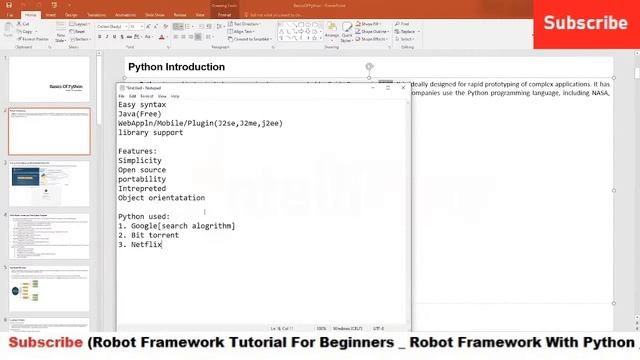This screenshot has width=640, height=360.
Task: Open the Convert to SmartArt dropdown
Action: click(x=250, y=39)
